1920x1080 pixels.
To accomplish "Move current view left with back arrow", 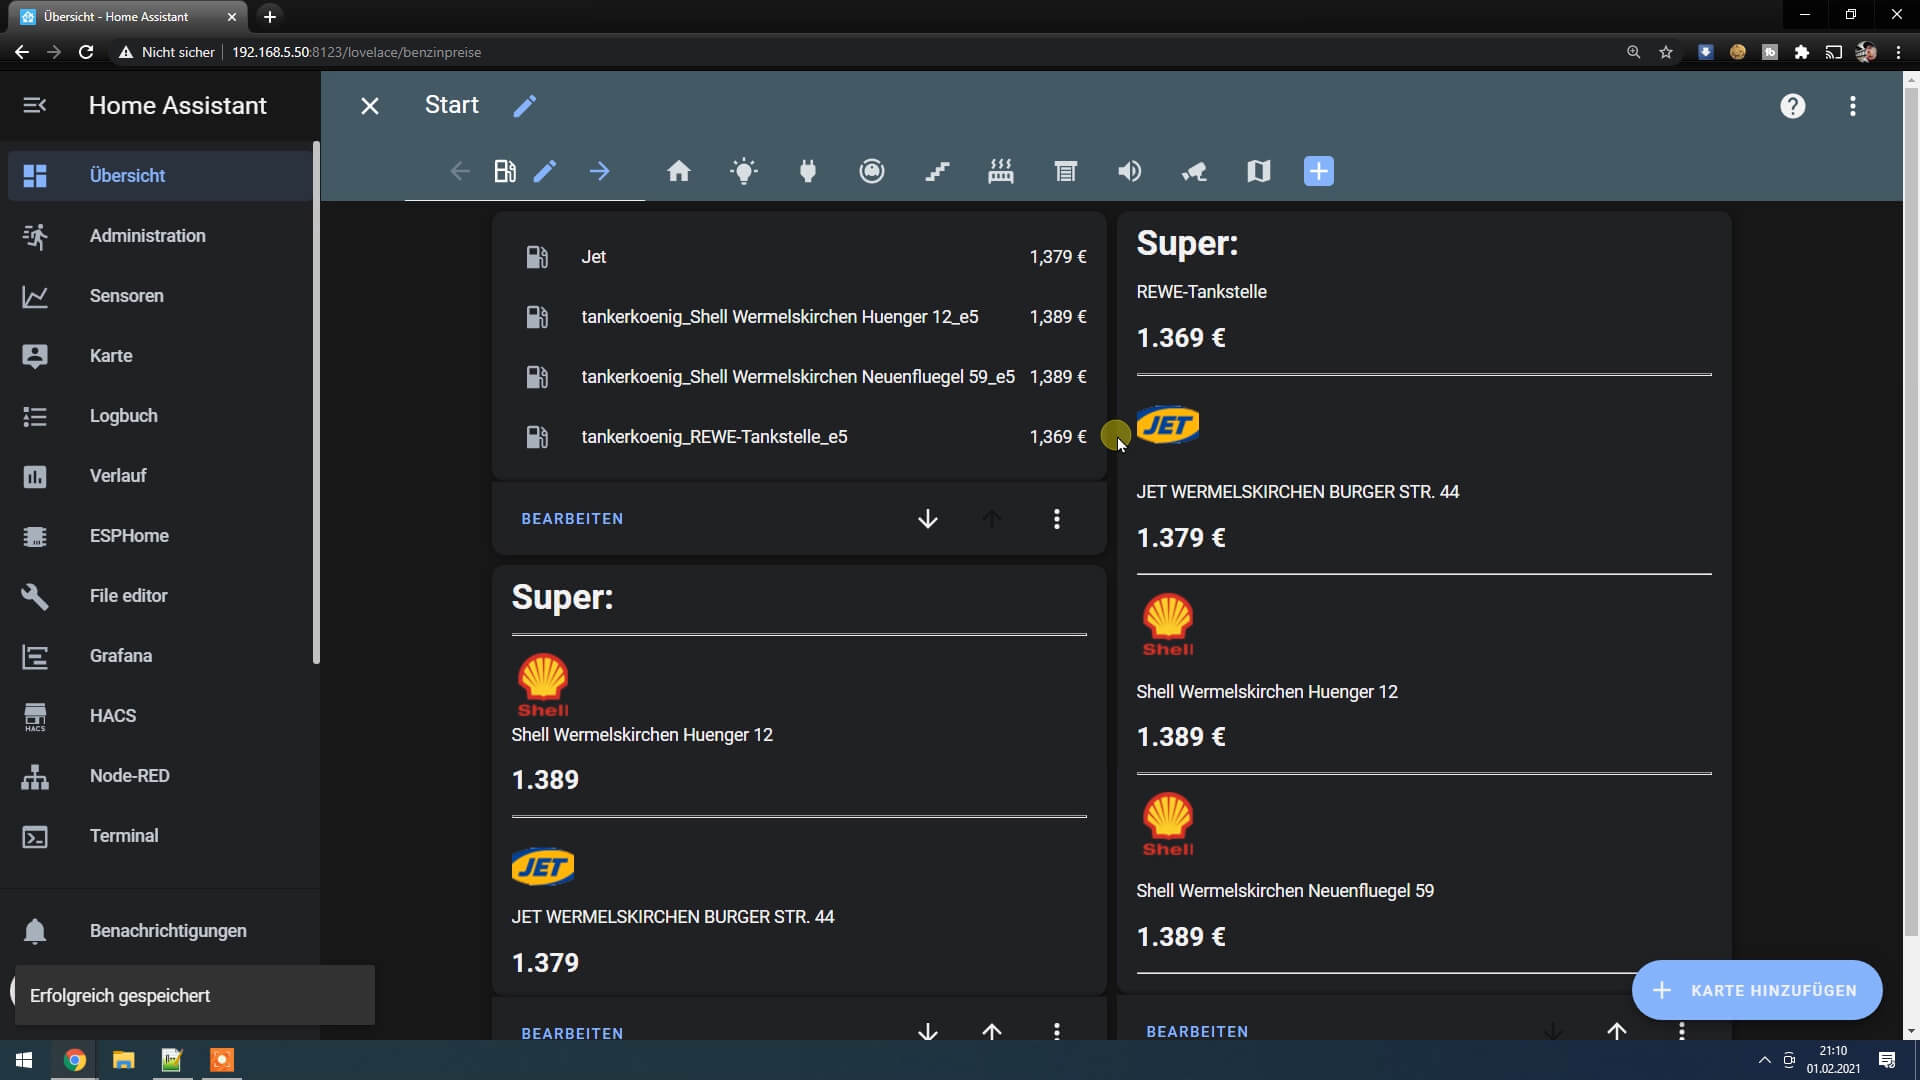I will pos(460,171).
